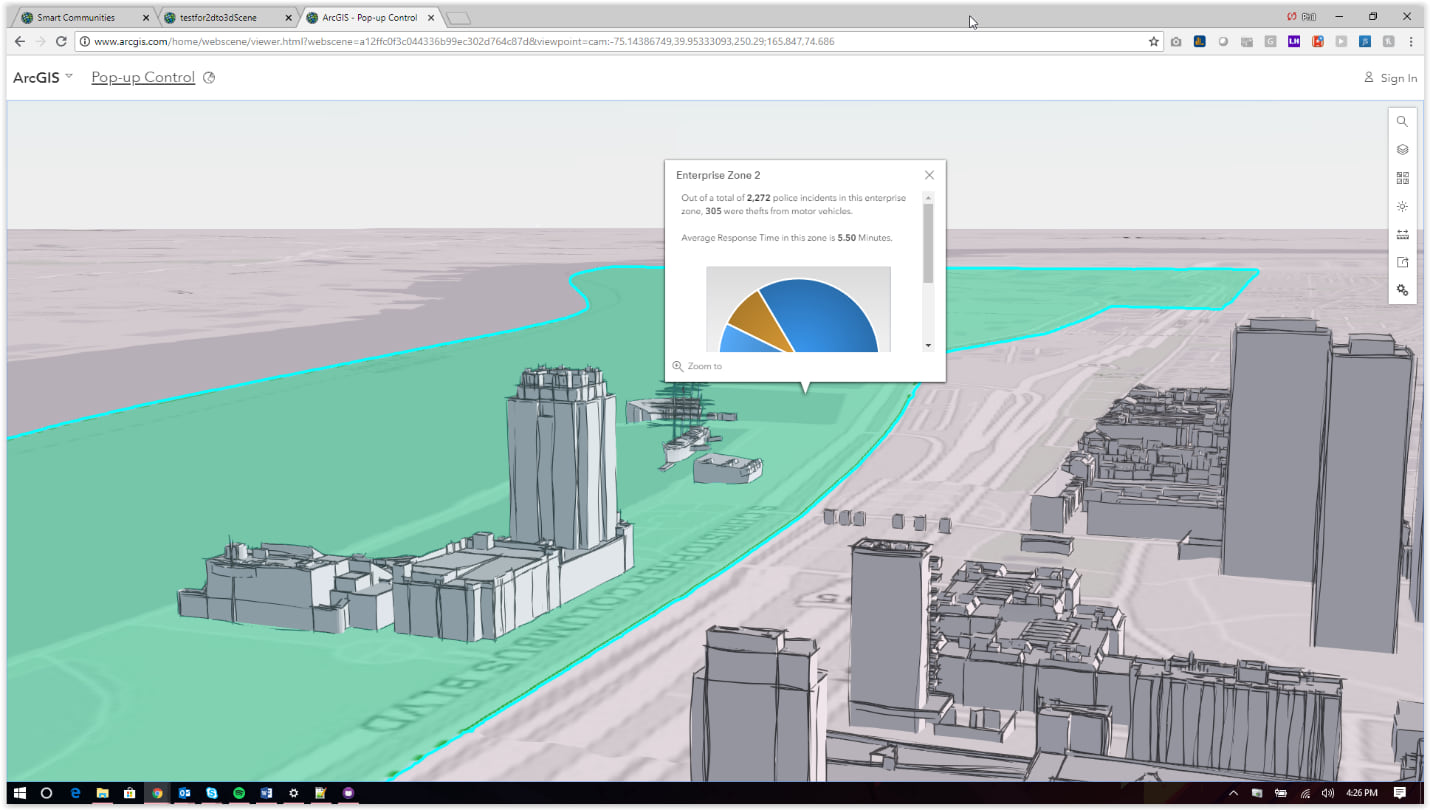1430x810 pixels.
Task: Open the Layers panel icon
Action: pos(1402,150)
